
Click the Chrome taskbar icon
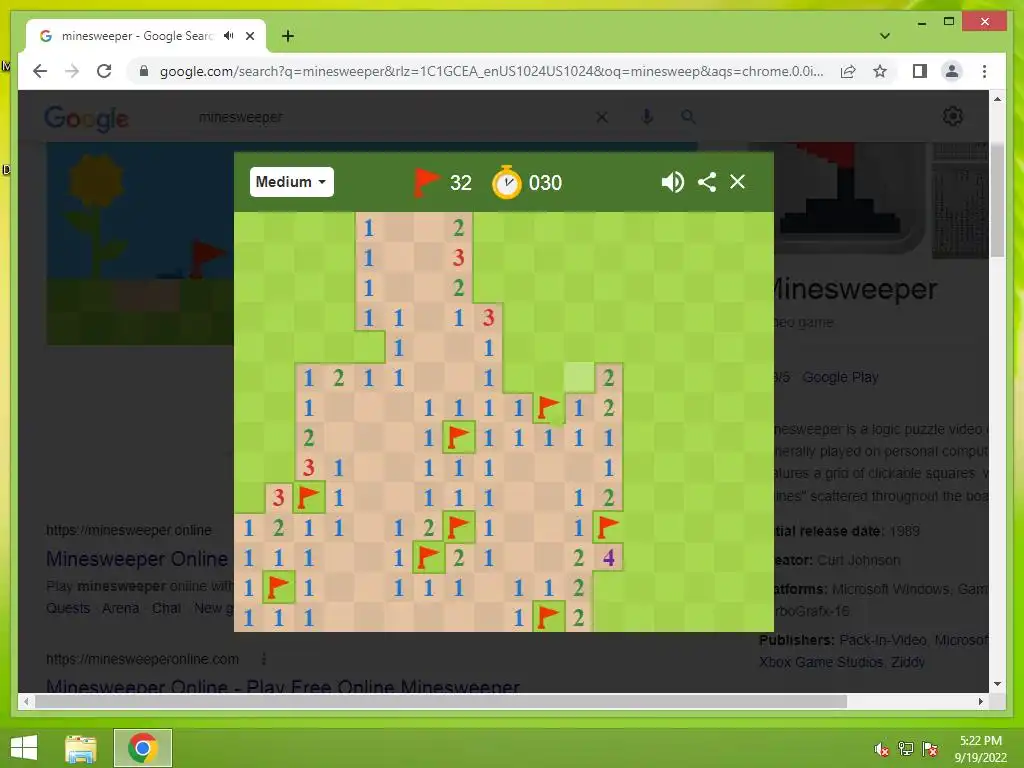(x=143, y=748)
